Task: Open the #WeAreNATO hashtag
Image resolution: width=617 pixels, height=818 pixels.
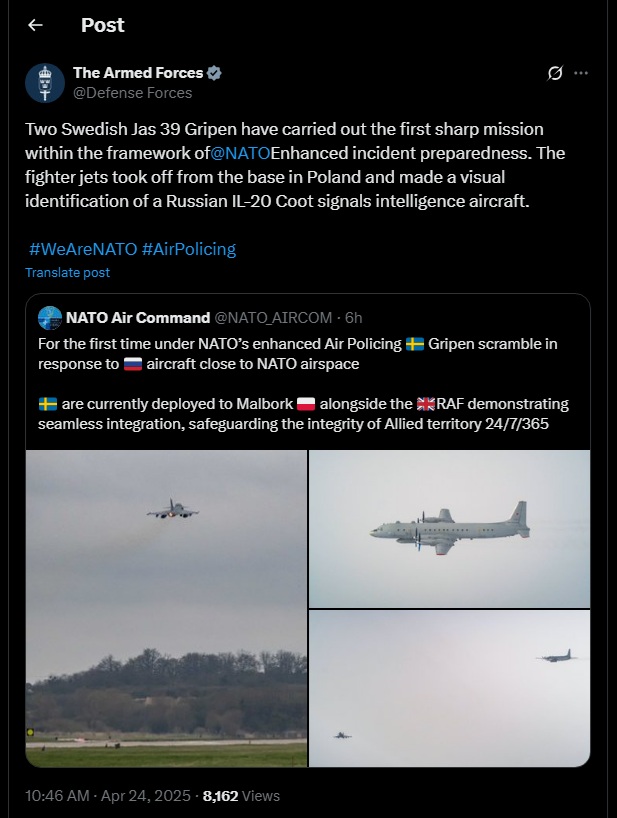Action: (x=82, y=248)
